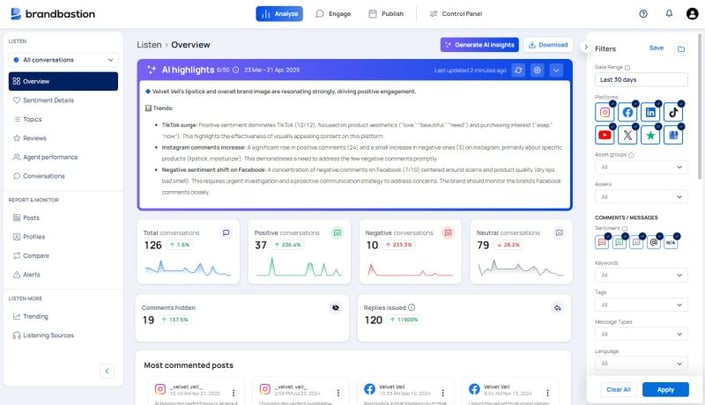The width and height of the screenshot is (705, 405).
Task: Open the Date Range Last 30 days field
Action: pos(641,80)
